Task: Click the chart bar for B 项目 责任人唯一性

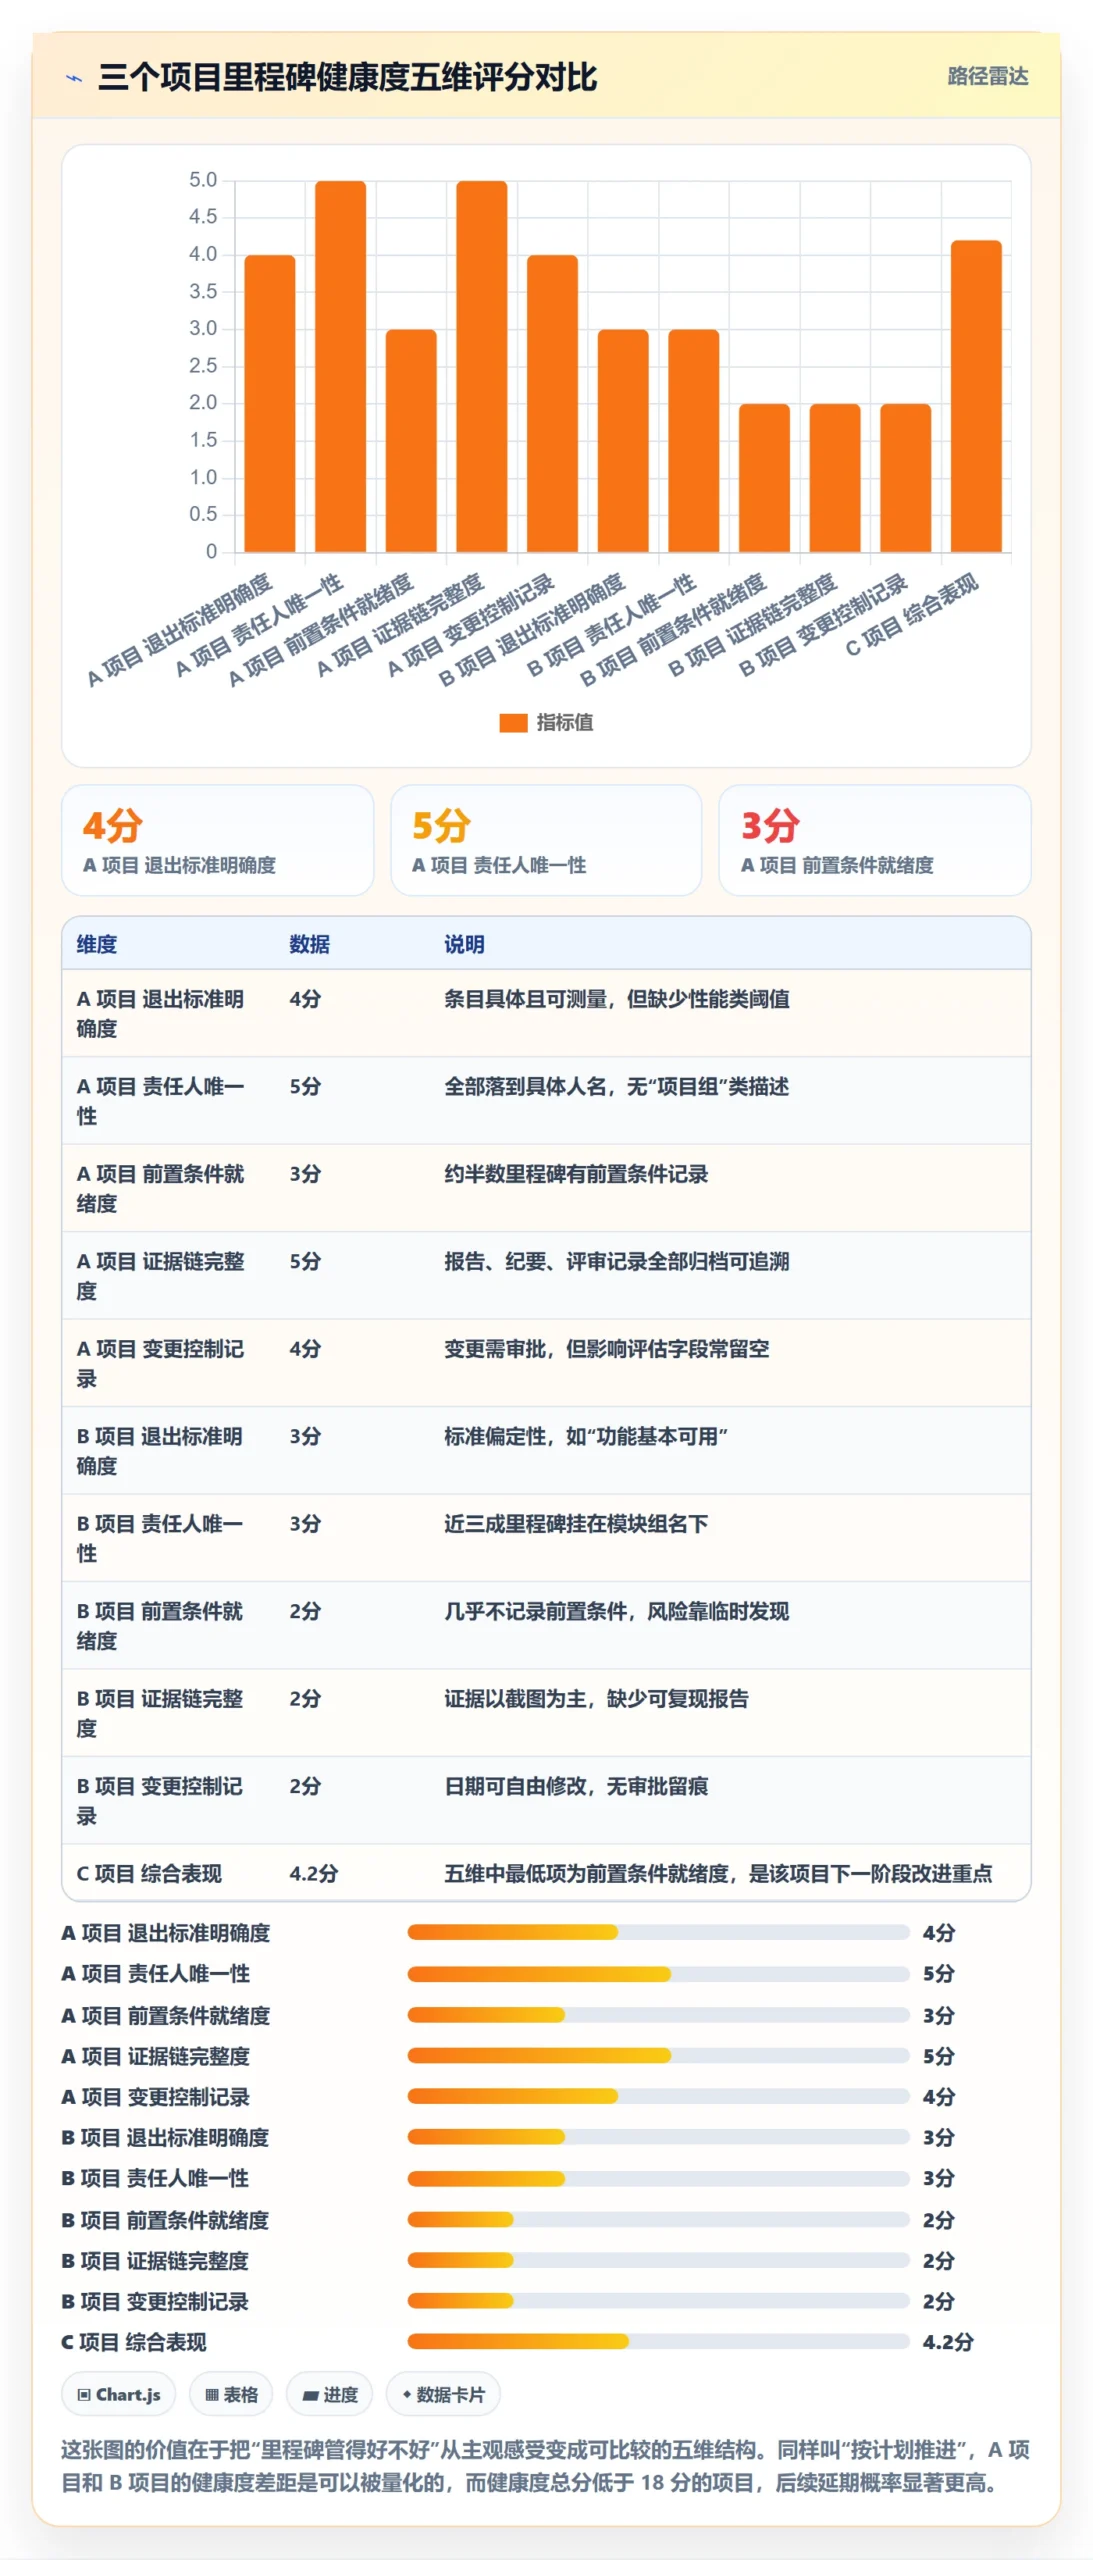Action: 694,440
